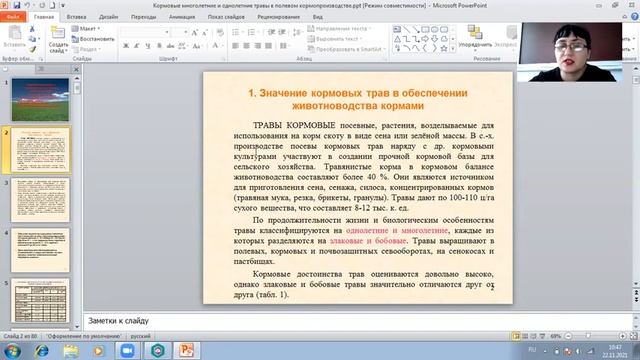The width and height of the screenshot is (640, 360).
Task: Open the Макет layout dropdown
Action: [x=86, y=29]
